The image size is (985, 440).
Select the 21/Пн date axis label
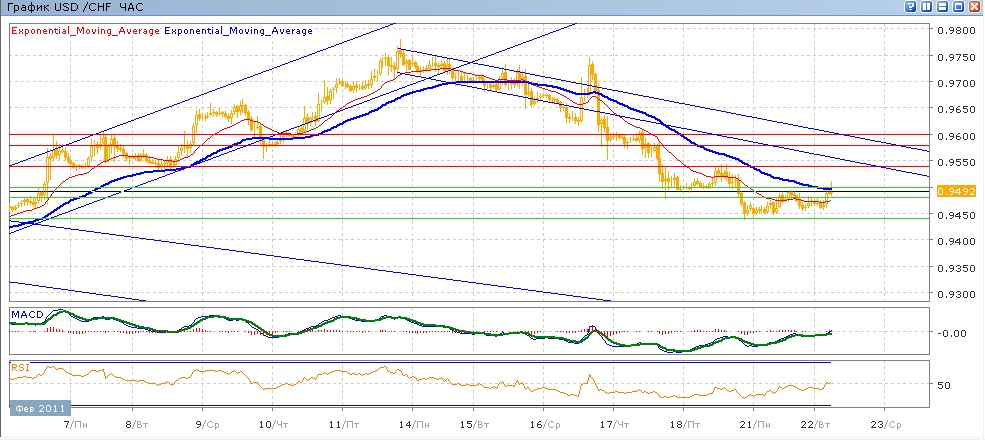tap(756, 424)
